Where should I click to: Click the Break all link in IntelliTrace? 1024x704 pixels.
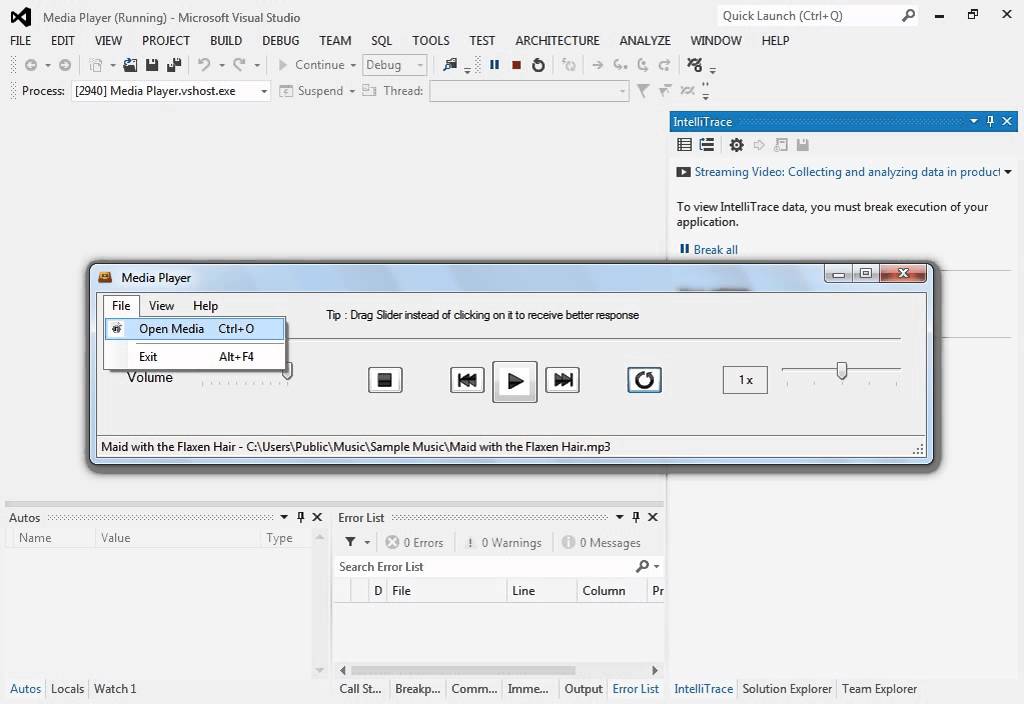coord(715,249)
